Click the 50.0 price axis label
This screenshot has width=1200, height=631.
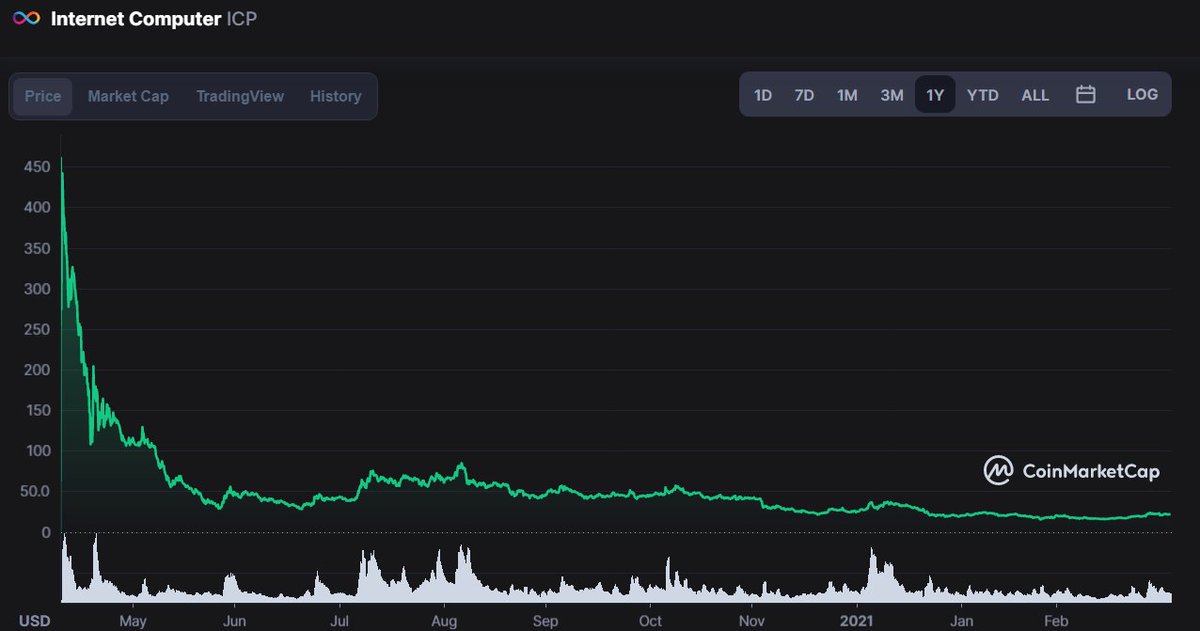pyautogui.click(x=33, y=491)
